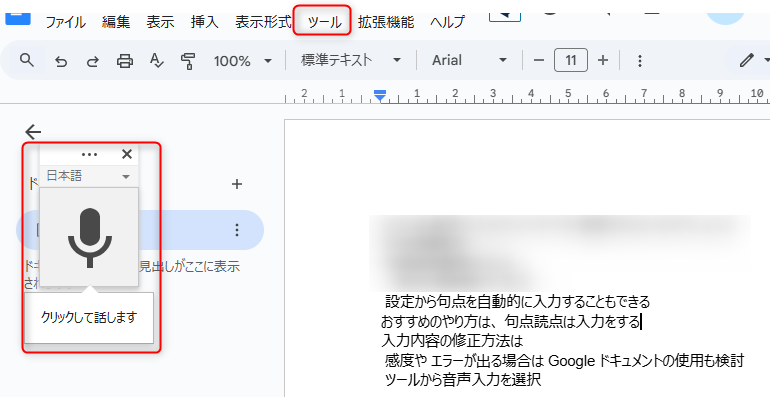Click the back arrow in the outline panel

33,132
